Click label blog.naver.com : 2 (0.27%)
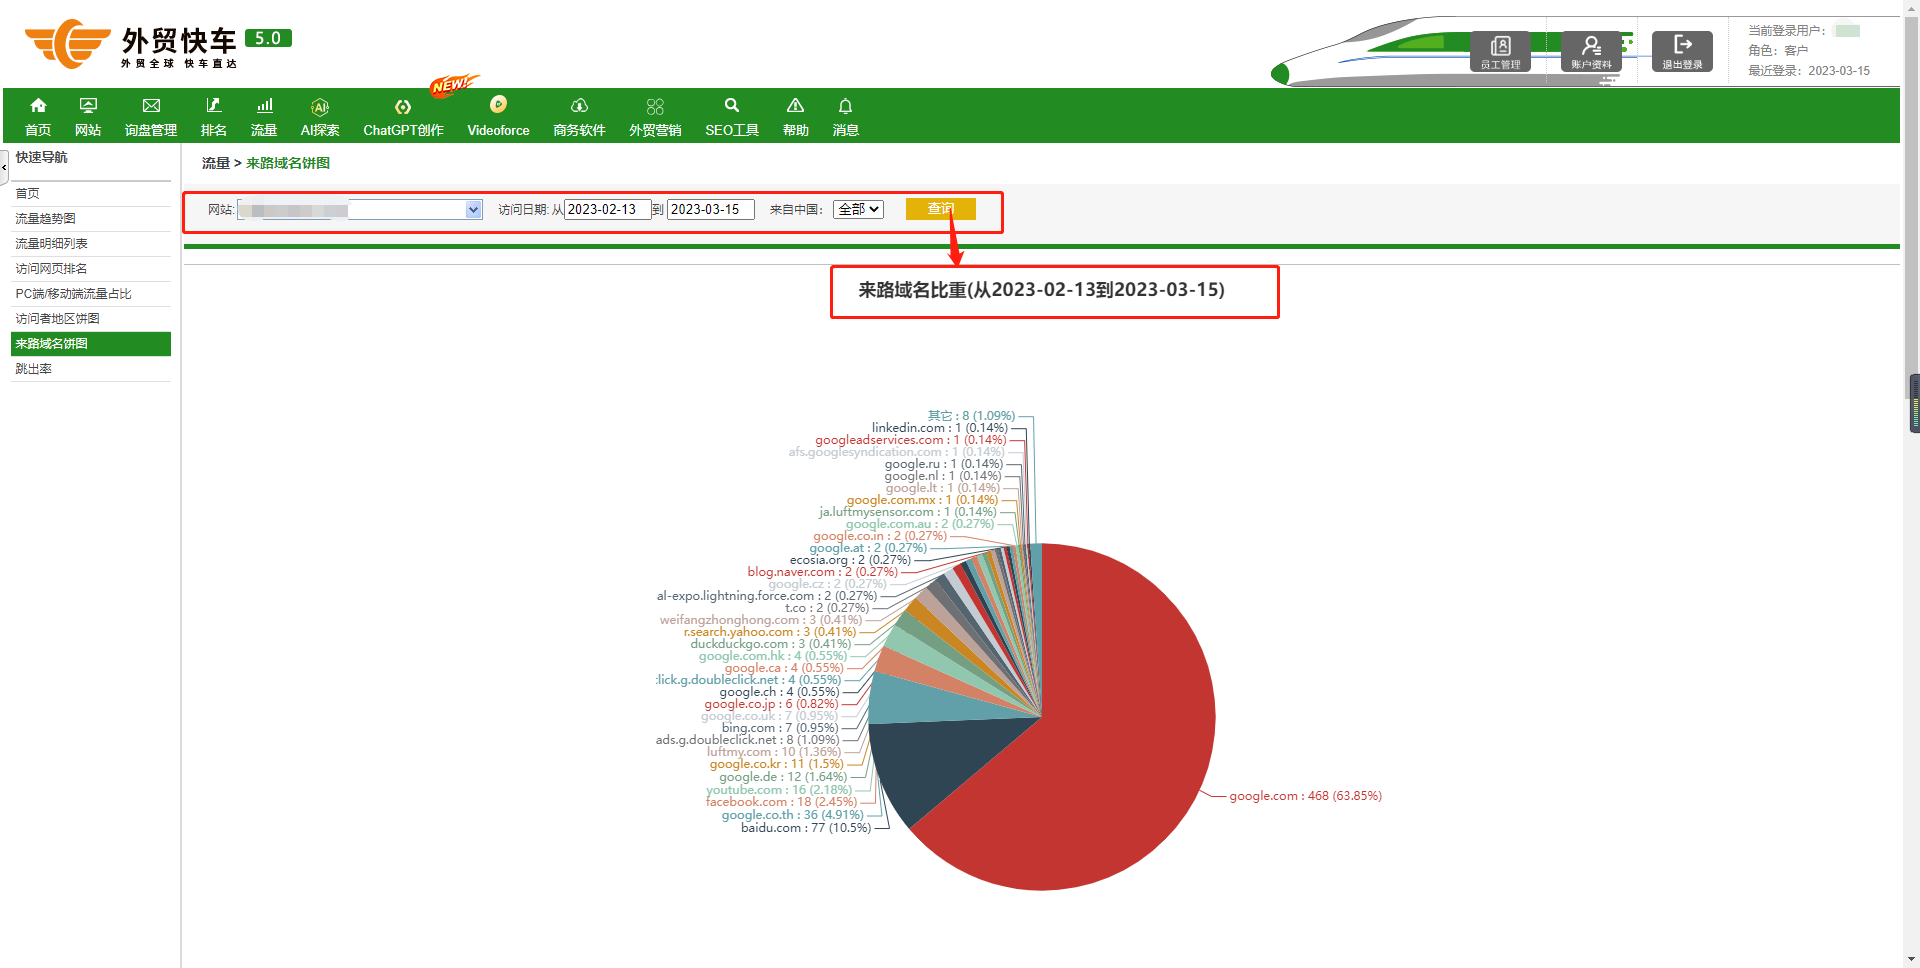Image resolution: width=1920 pixels, height=968 pixels. click(x=823, y=572)
